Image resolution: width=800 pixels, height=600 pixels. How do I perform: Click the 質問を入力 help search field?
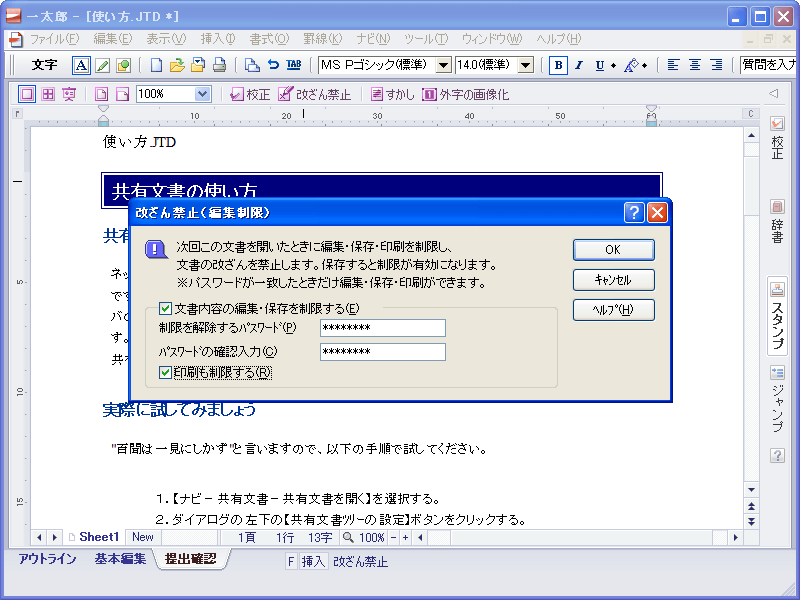pyautogui.click(x=768, y=65)
